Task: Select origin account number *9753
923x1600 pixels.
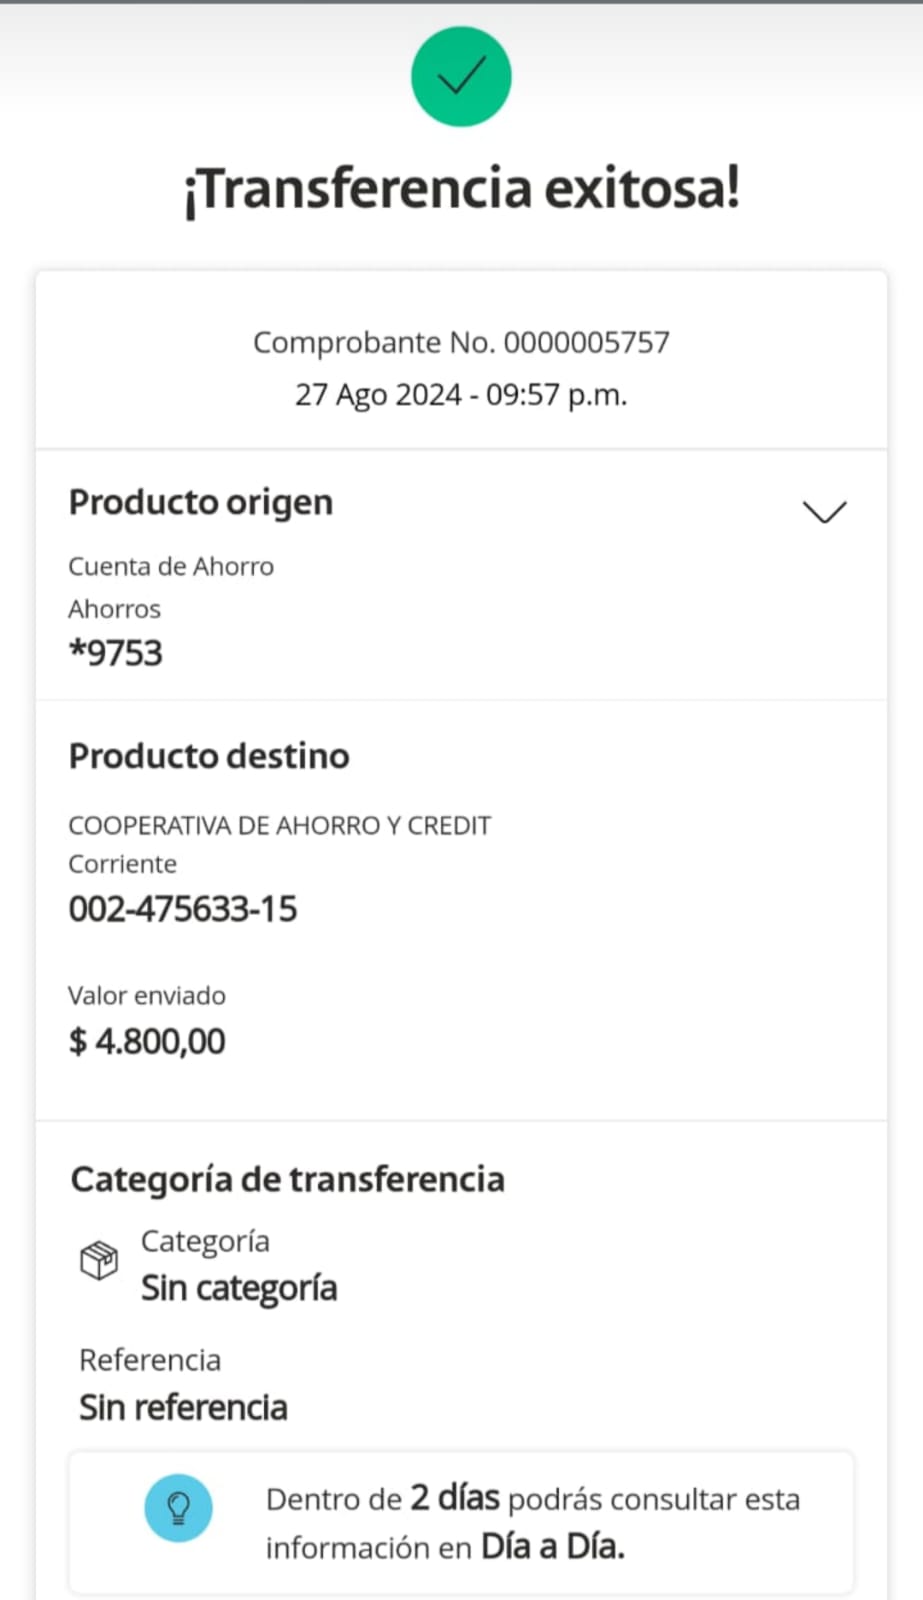Action: pos(116,653)
